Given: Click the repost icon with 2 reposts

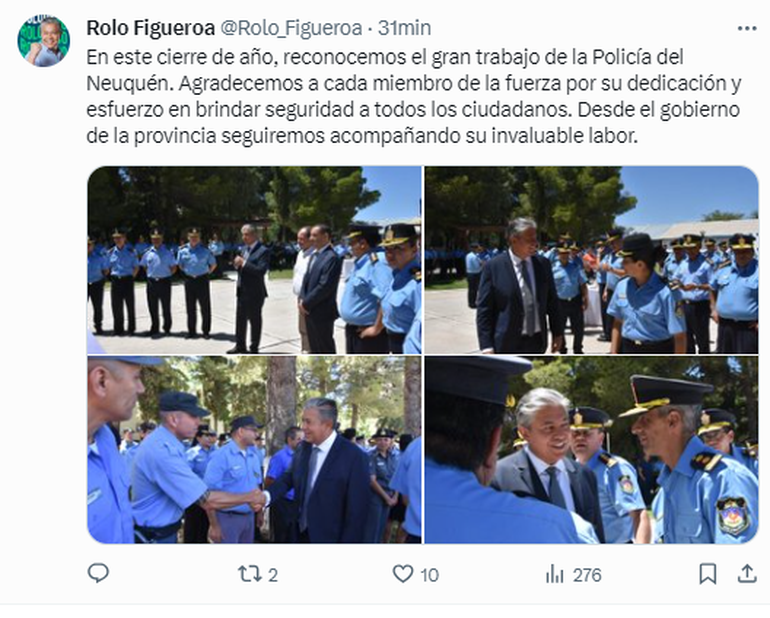Looking at the screenshot, I should point(247,574).
